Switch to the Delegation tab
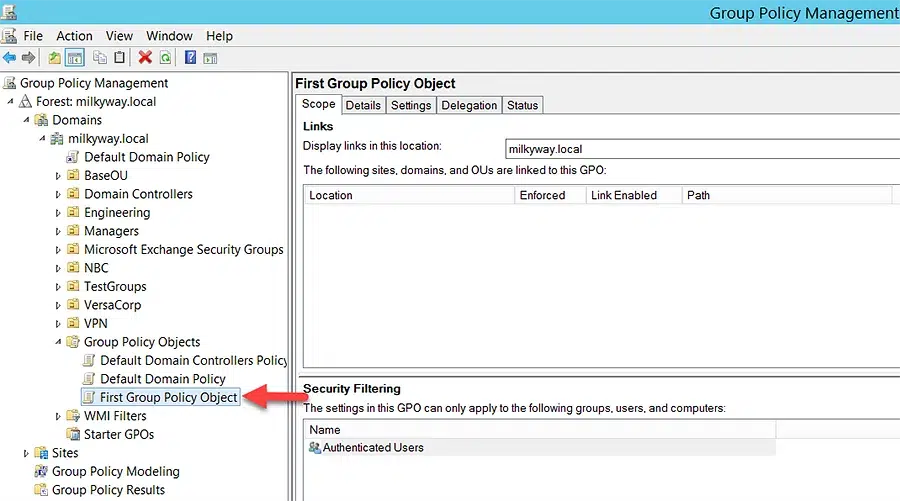 coord(469,106)
